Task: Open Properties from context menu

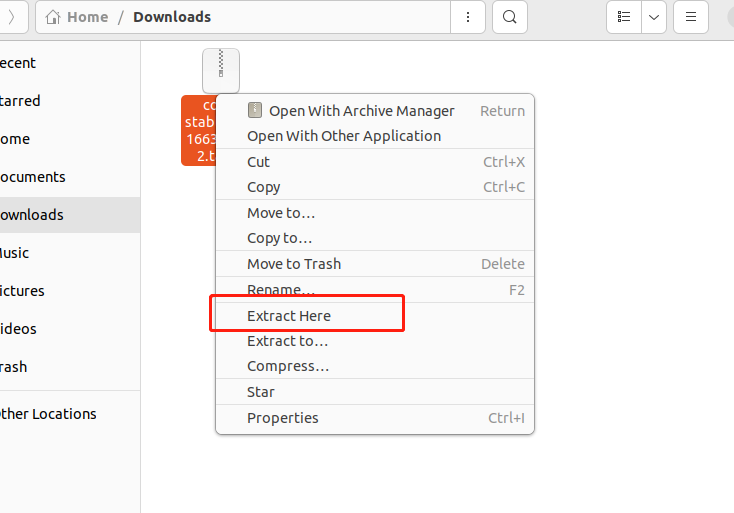Action: [x=283, y=418]
